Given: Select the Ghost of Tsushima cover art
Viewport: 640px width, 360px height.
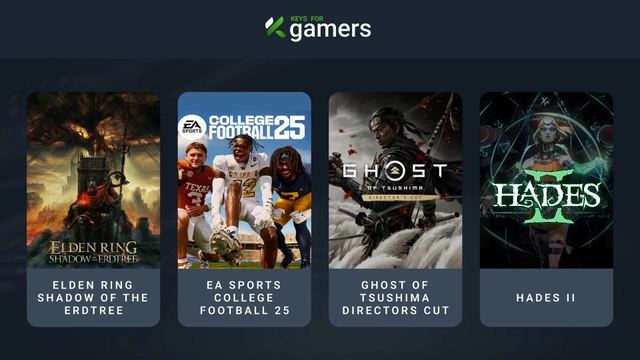Looking at the screenshot, I should (x=396, y=180).
